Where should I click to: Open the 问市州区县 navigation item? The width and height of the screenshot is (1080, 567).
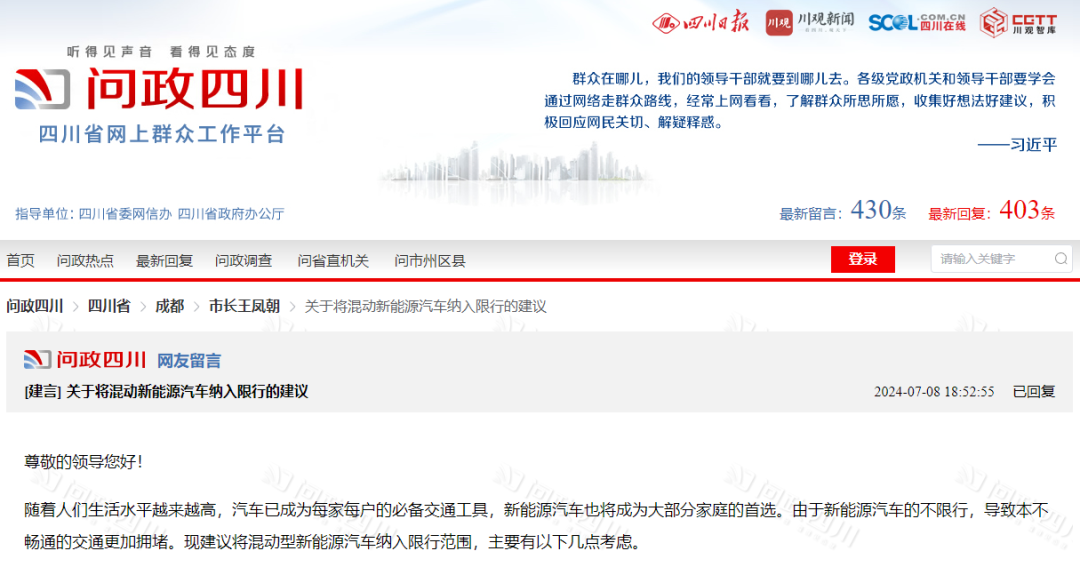[430, 260]
